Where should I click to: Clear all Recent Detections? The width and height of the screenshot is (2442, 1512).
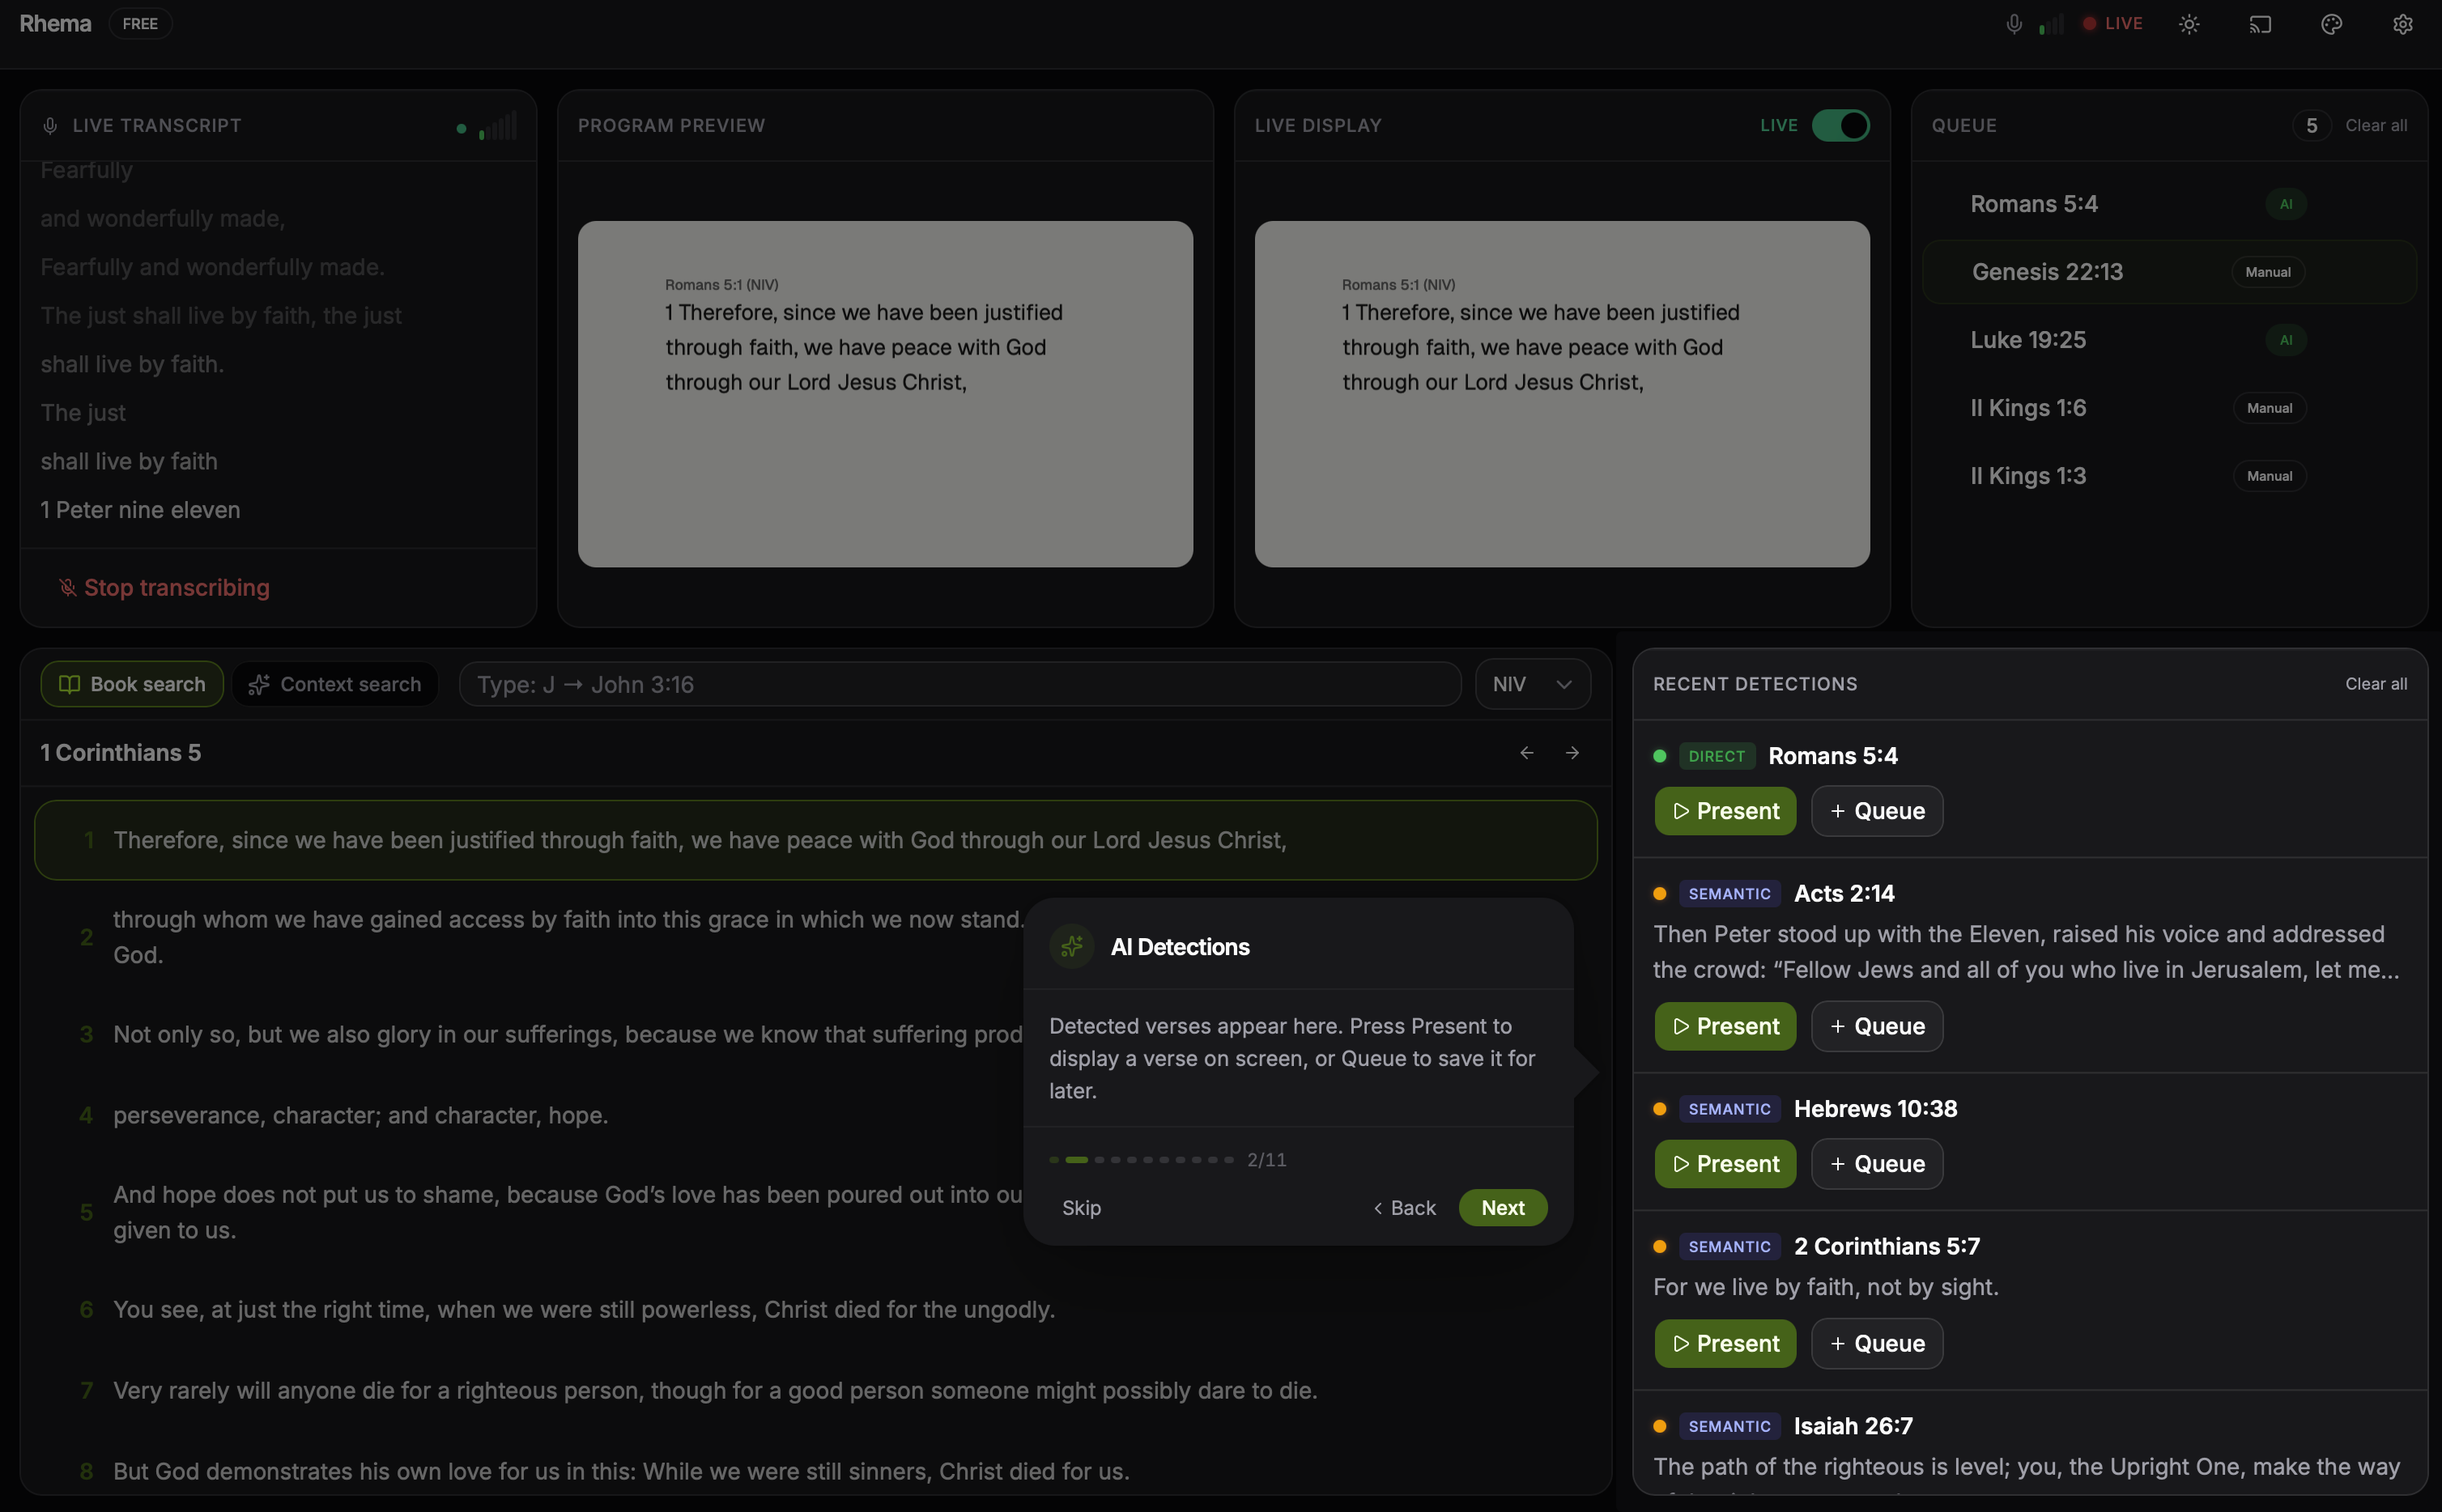click(x=2376, y=684)
